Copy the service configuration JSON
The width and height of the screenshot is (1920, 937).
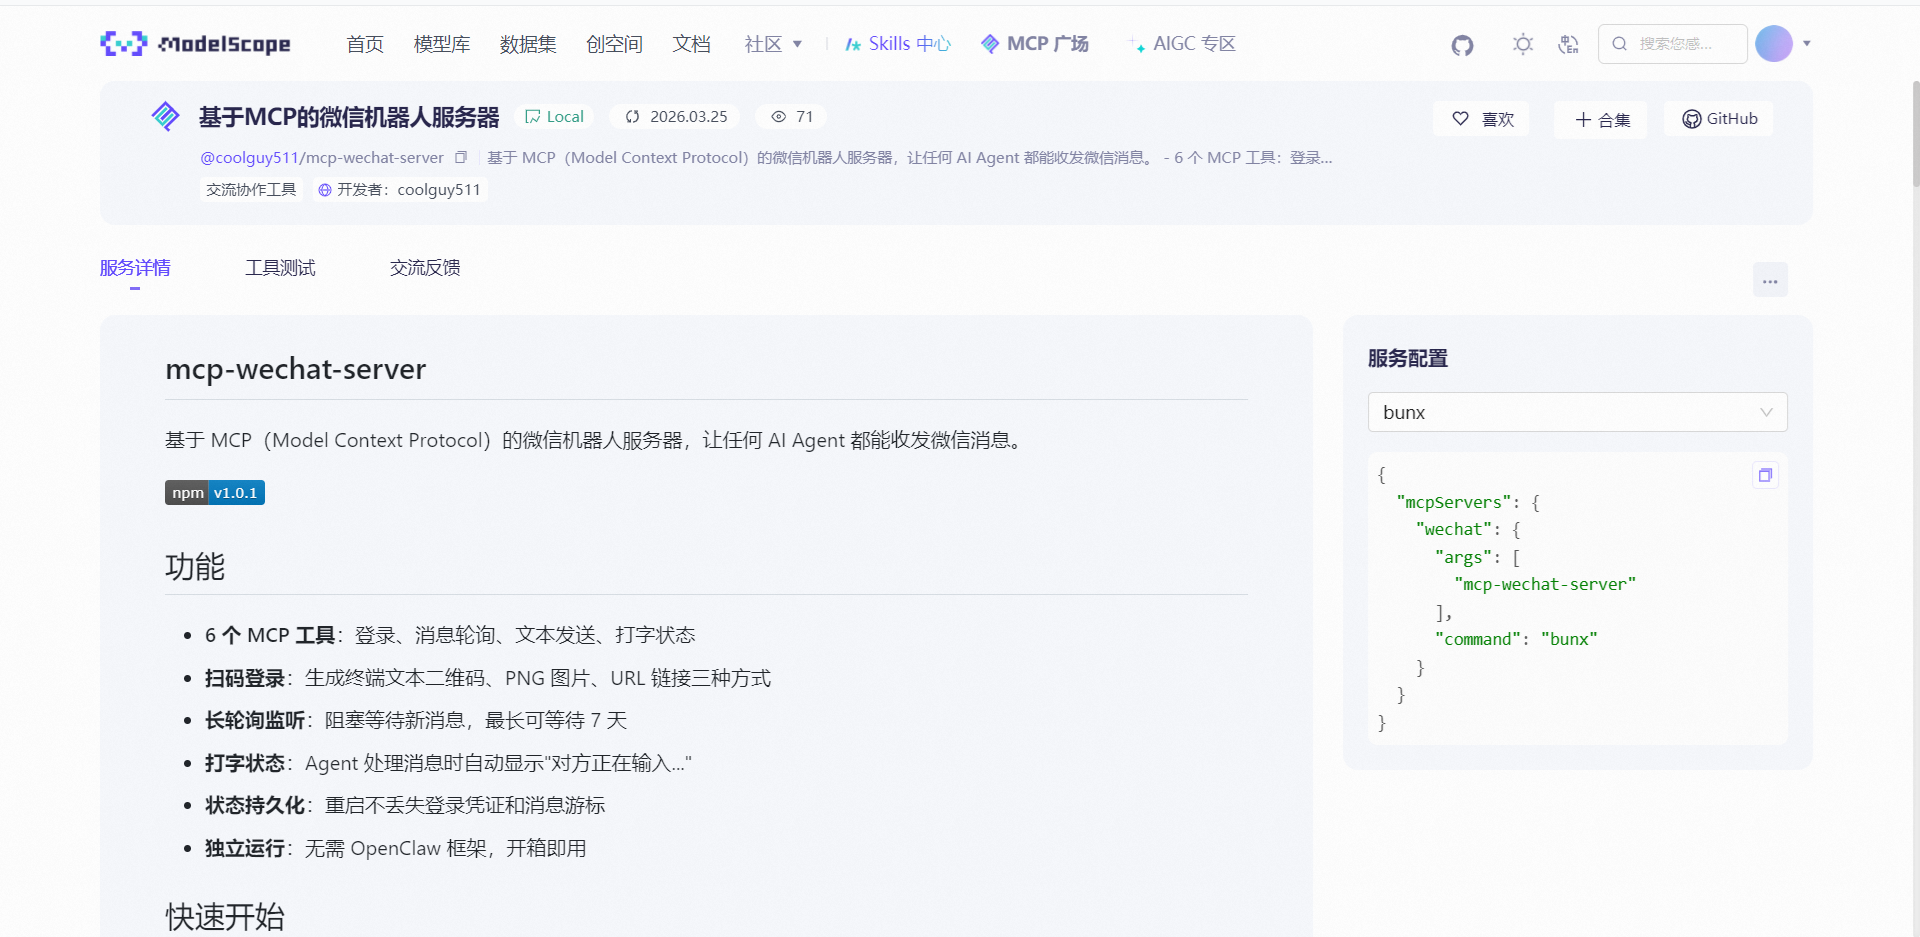click(x=1765, y=475)
